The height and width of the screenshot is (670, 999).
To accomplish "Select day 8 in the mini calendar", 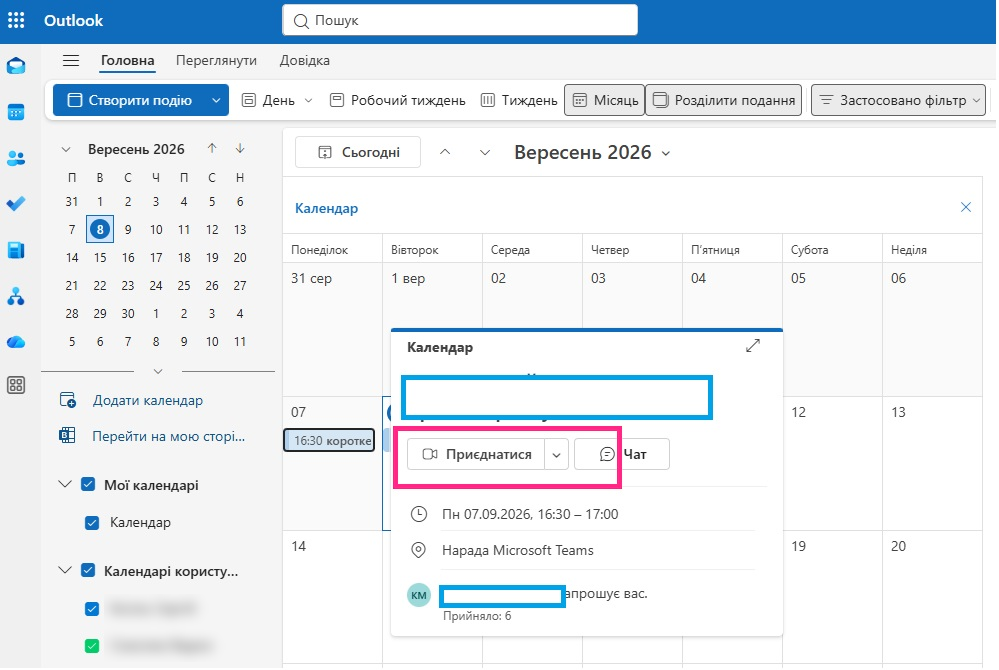I will pyautogui.click(x=100, y=229).
